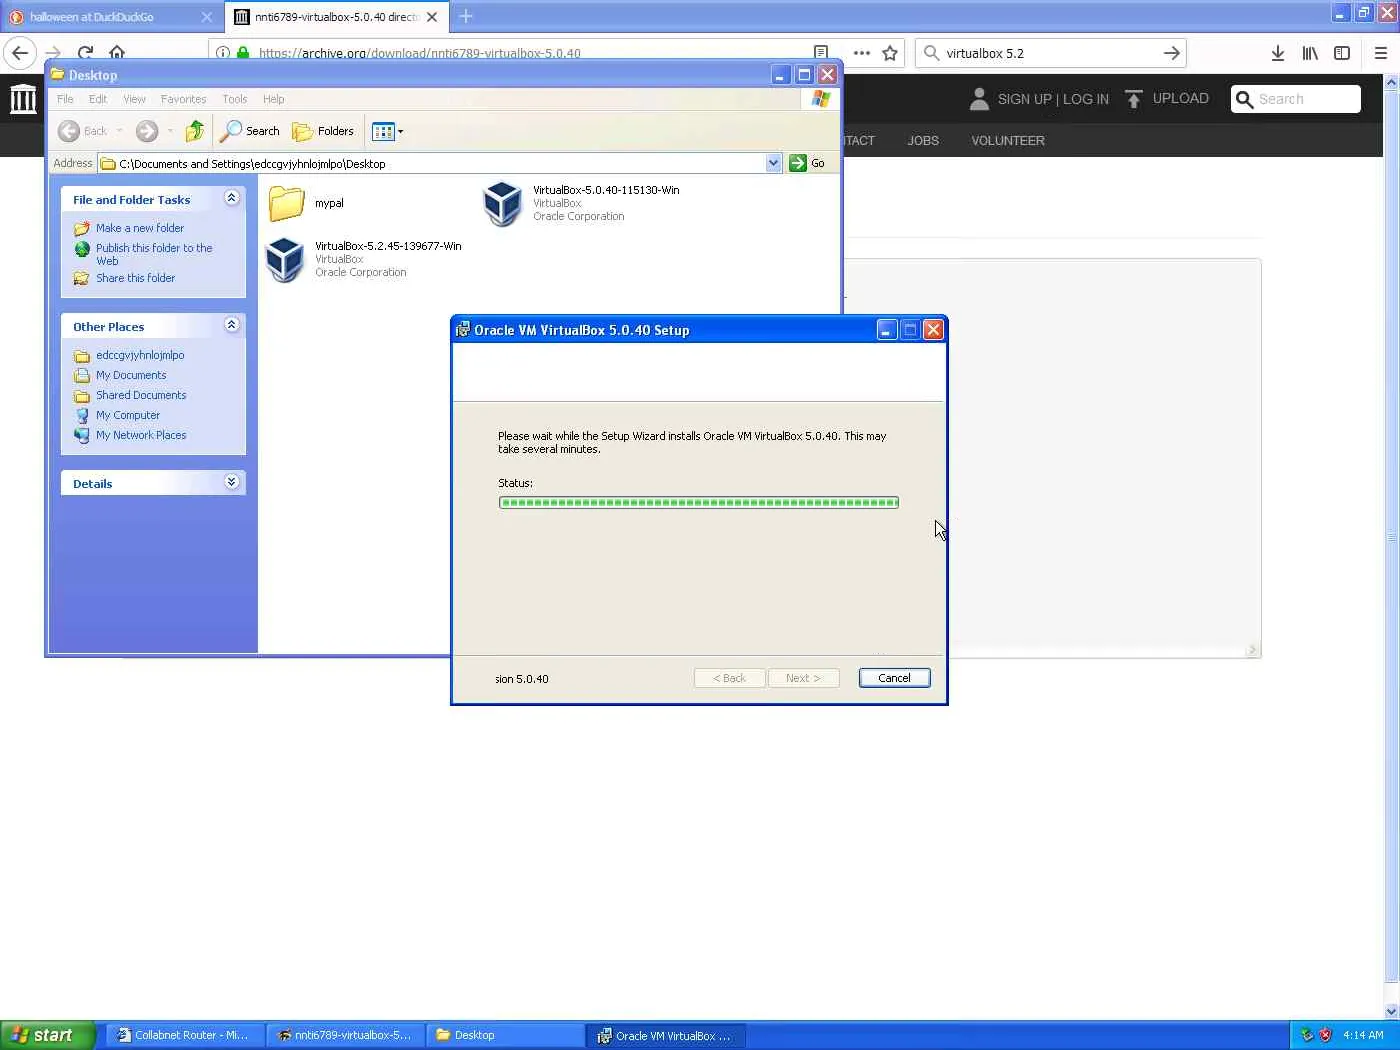
Task: Open My Documents from Other Places
Action: coord(131,375)
